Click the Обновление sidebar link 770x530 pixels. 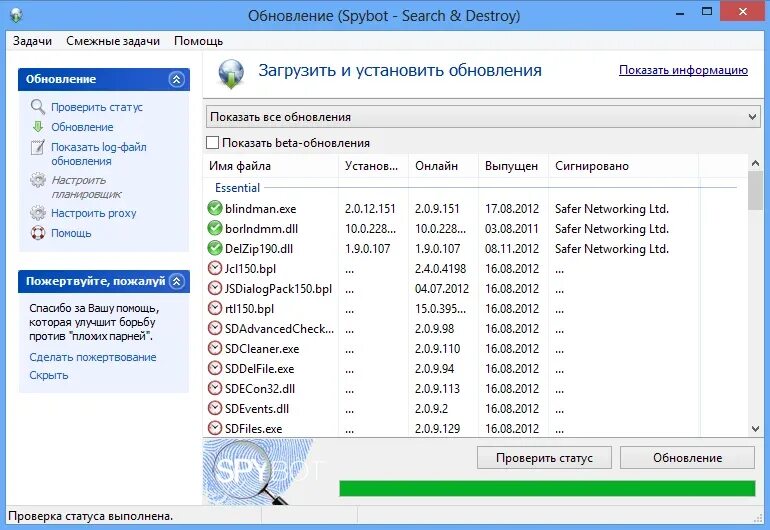(82, 127)
